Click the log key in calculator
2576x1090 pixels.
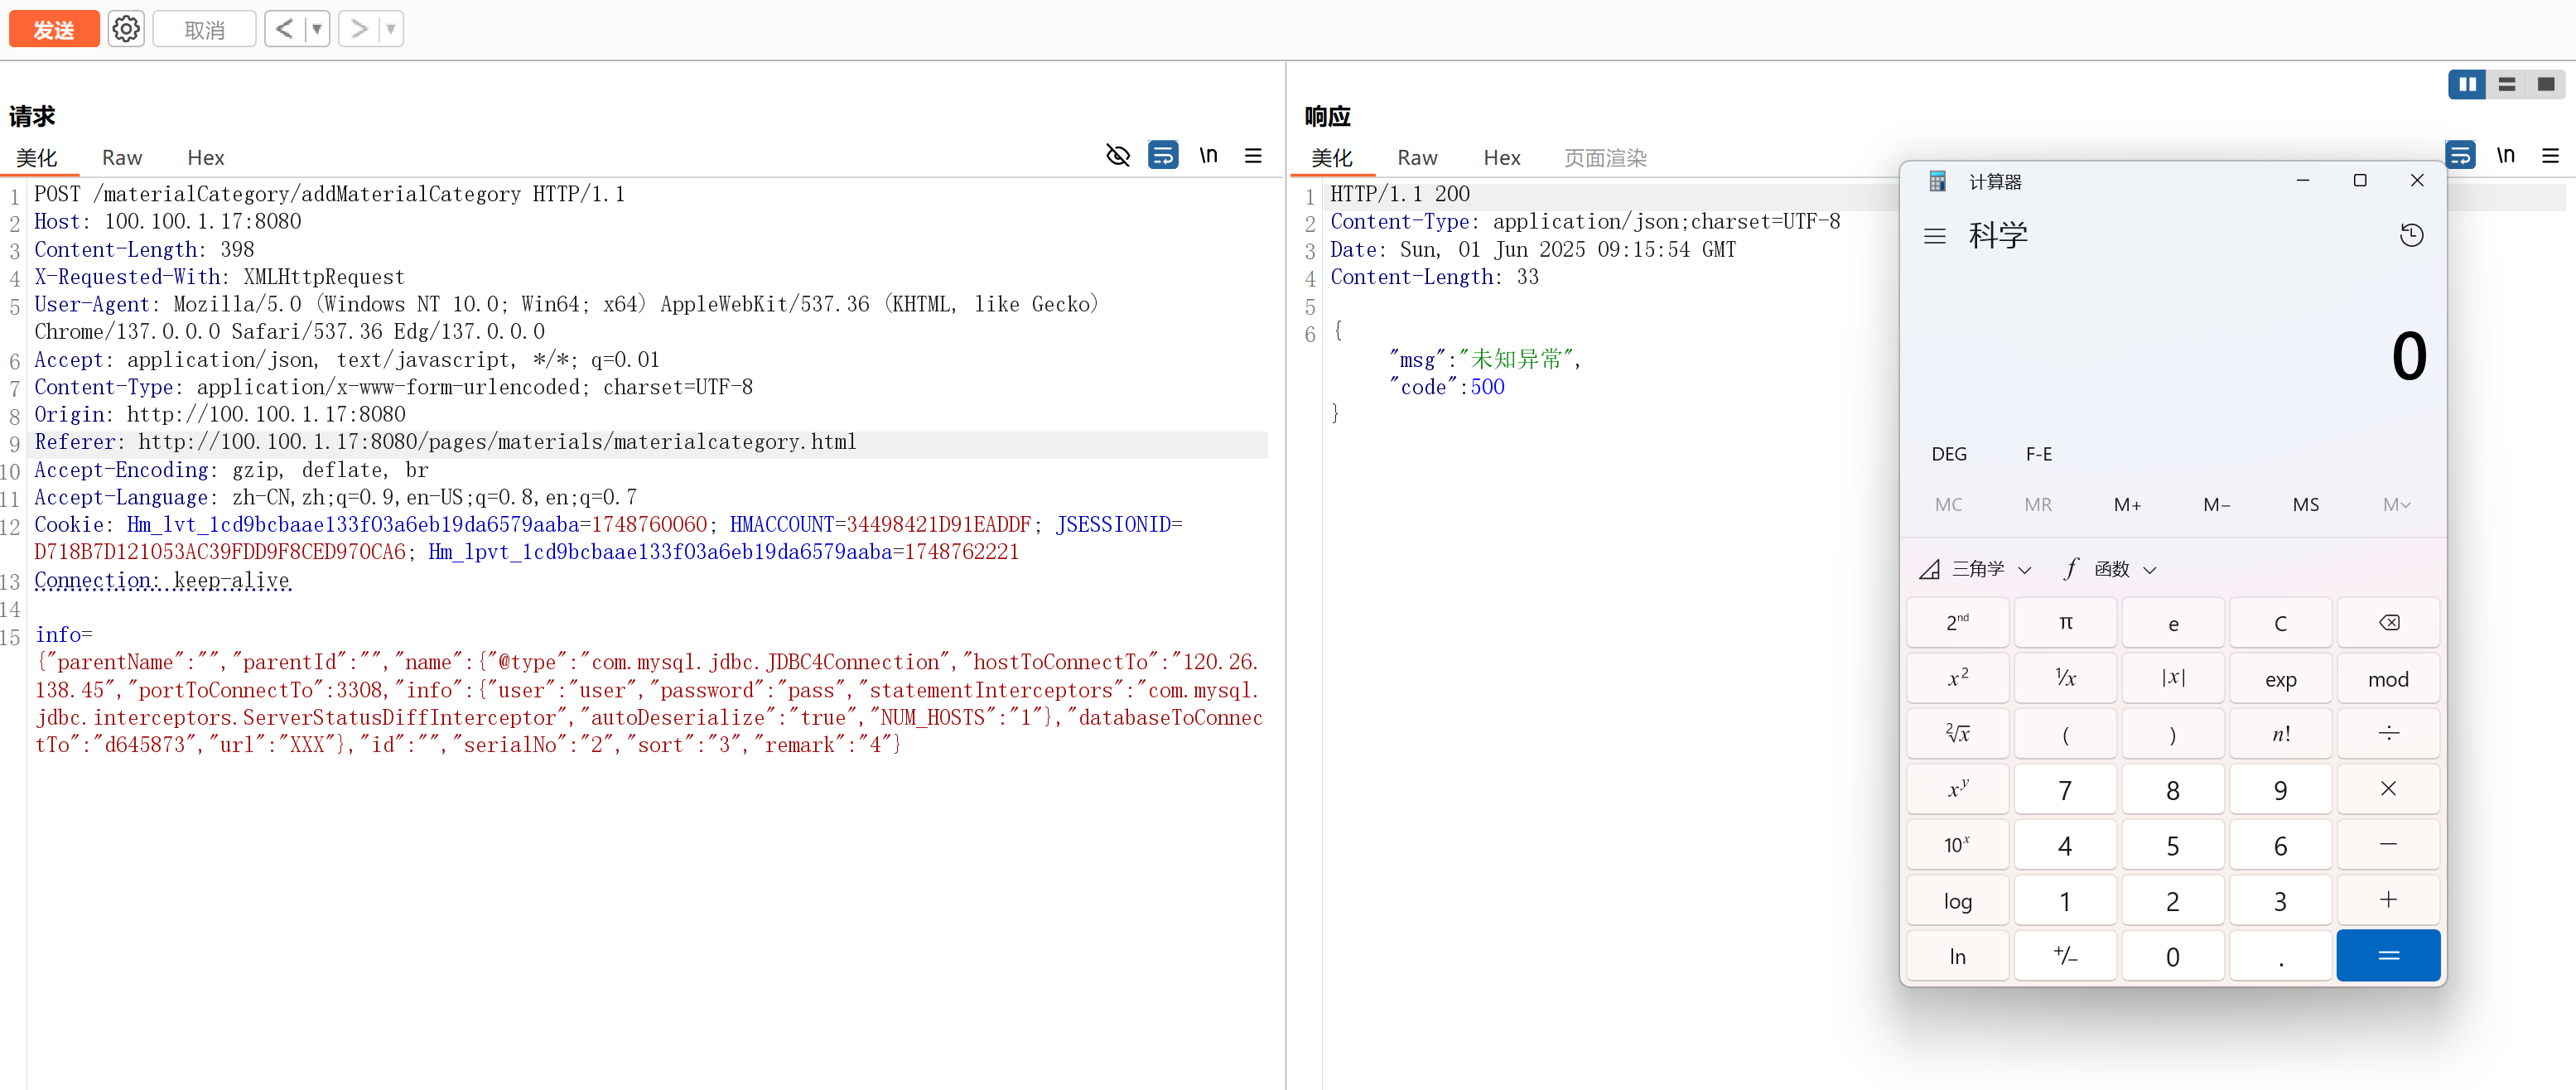point(1957,901)
